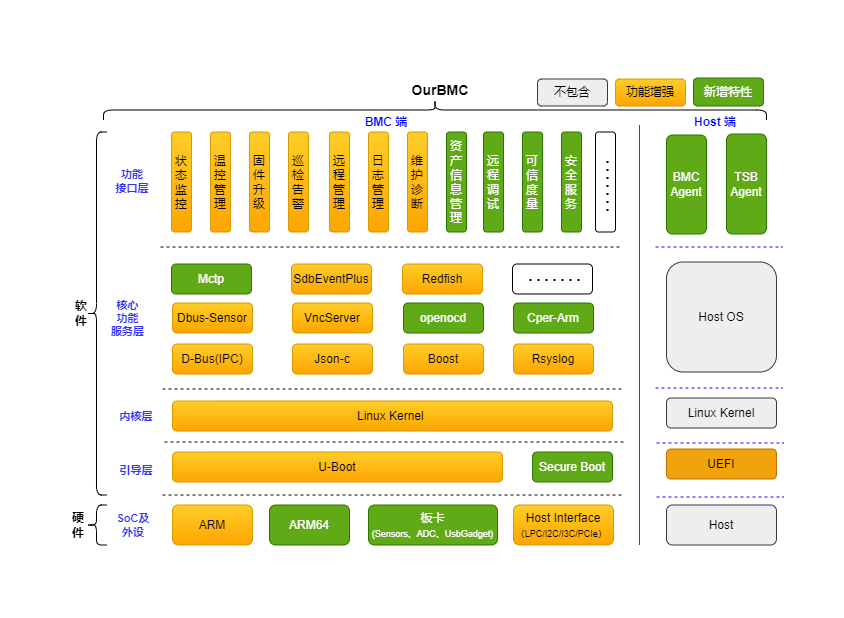Click the green 新增特性 legend box
Viewport: 844px width, 618px height.
(728, 92)
